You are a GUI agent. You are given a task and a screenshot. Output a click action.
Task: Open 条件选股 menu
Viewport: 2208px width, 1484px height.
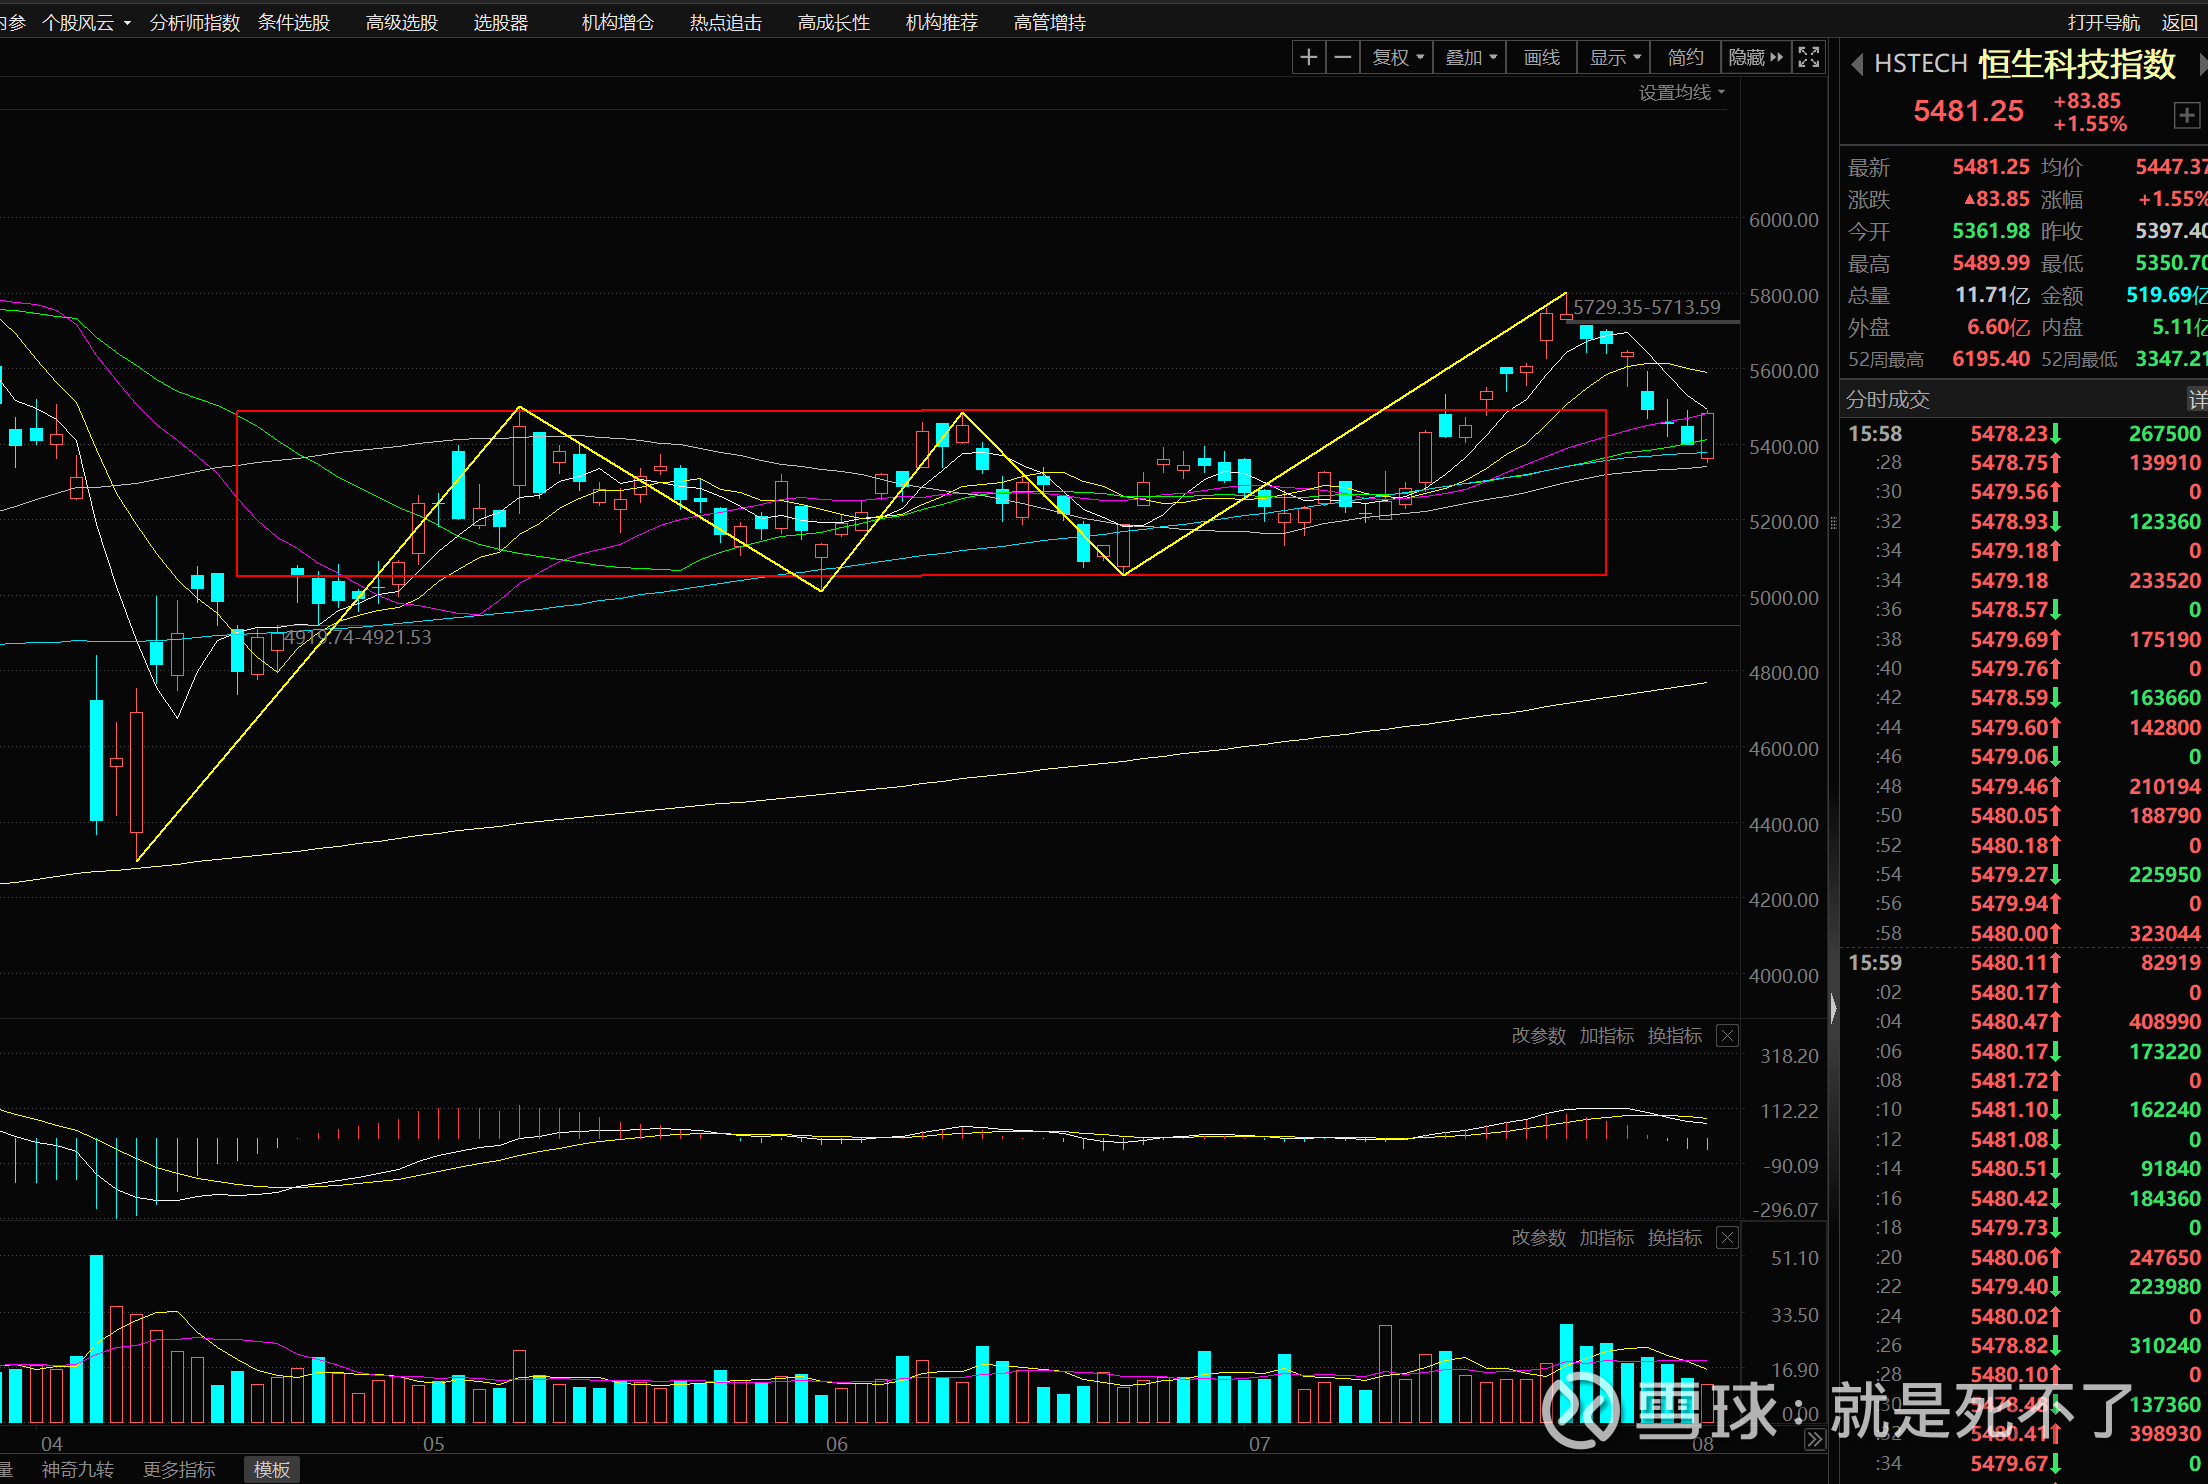tap(294, 22)
